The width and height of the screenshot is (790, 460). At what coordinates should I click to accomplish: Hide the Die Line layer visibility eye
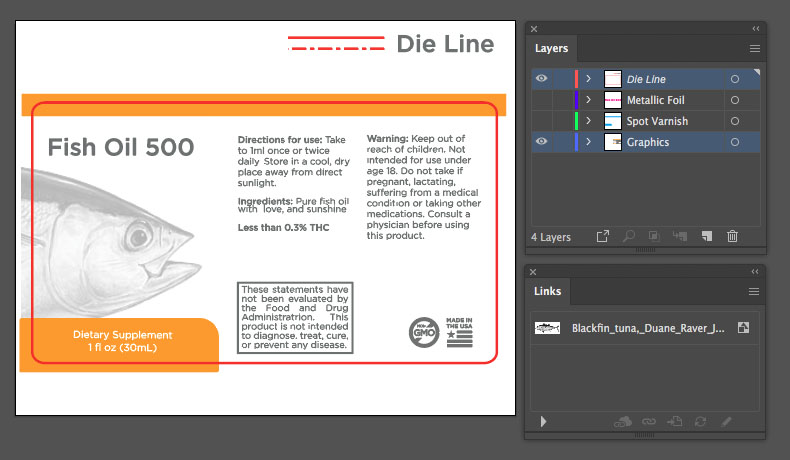coord(542,79)
